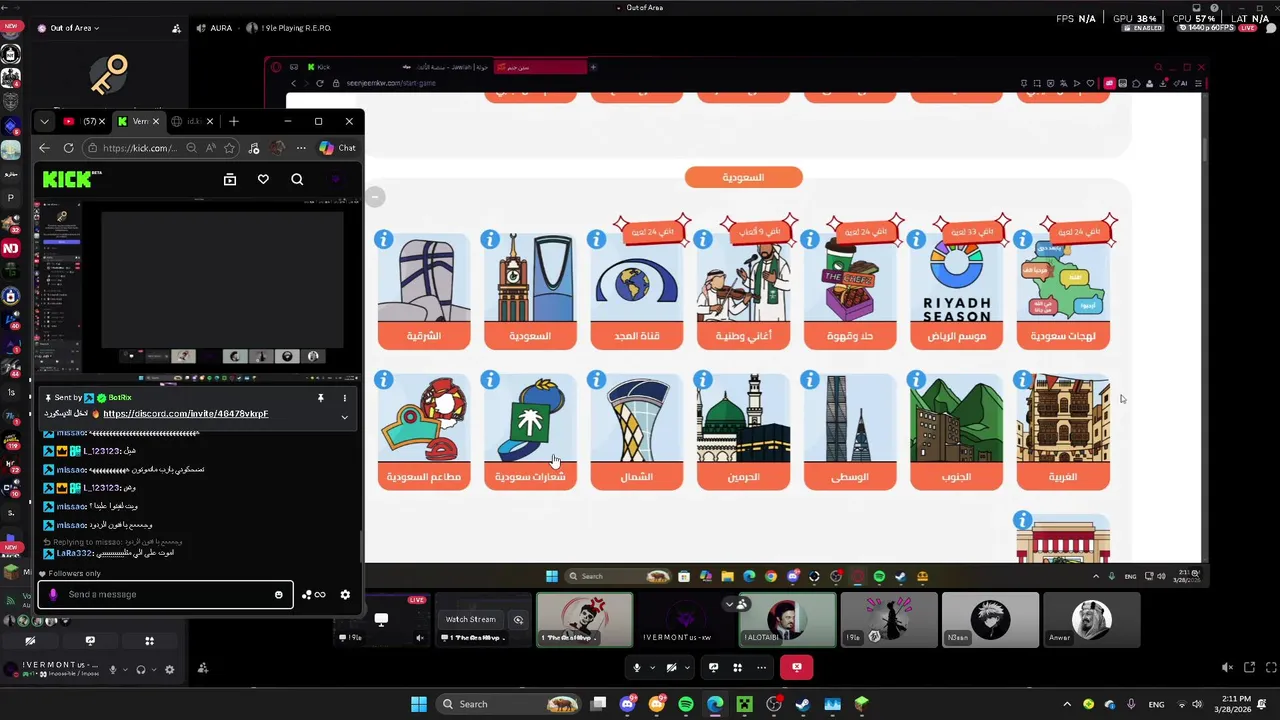Open Spotify from the taskbar
Screen dimensions: 1280x720
(686, 704)
